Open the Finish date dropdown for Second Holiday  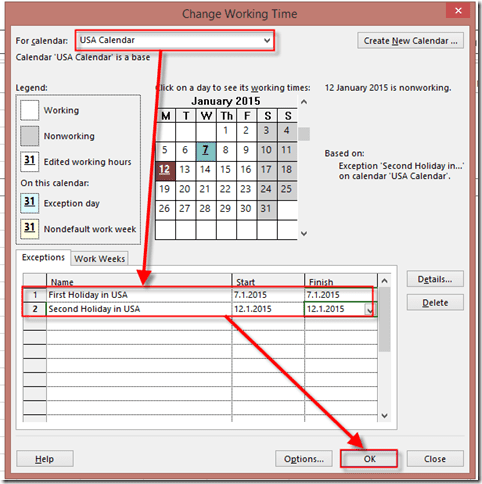pos(370,310)
